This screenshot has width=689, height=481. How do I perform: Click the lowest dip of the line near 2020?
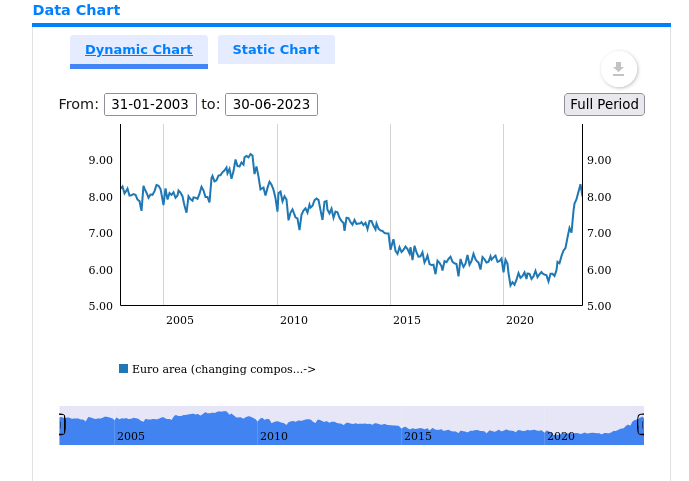[x=511, y=286]
